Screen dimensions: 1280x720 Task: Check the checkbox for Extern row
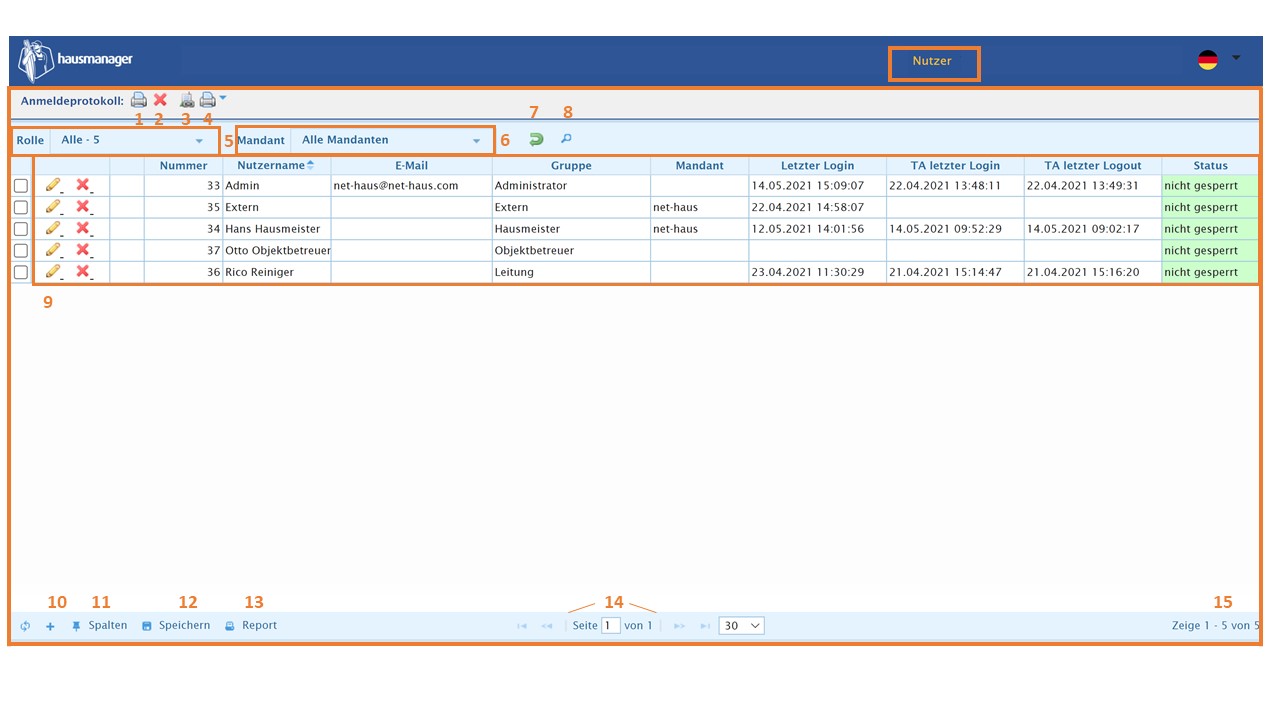(x=20, y=208)
